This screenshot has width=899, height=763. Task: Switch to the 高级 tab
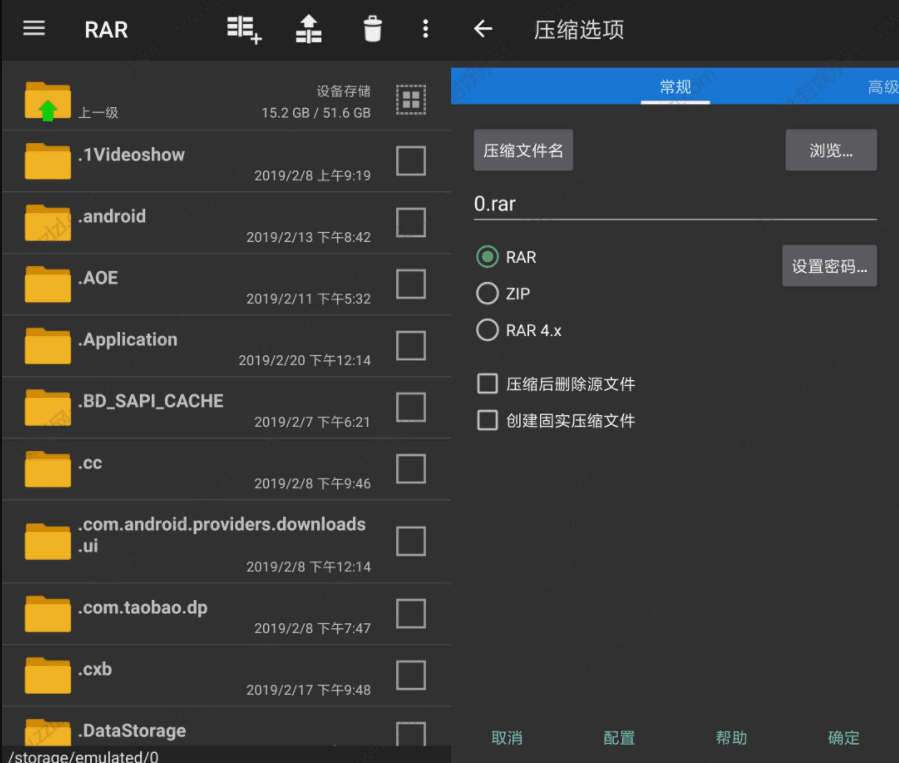(x=881, y=87)
